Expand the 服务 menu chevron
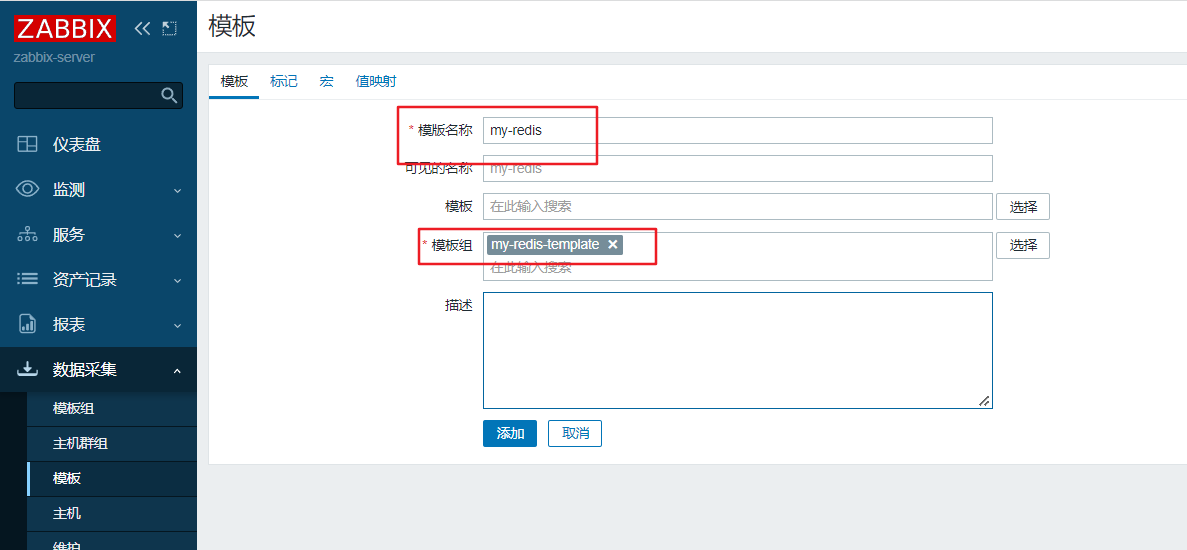The width and height of the screenshot is (1187, 550). [177, 235]
